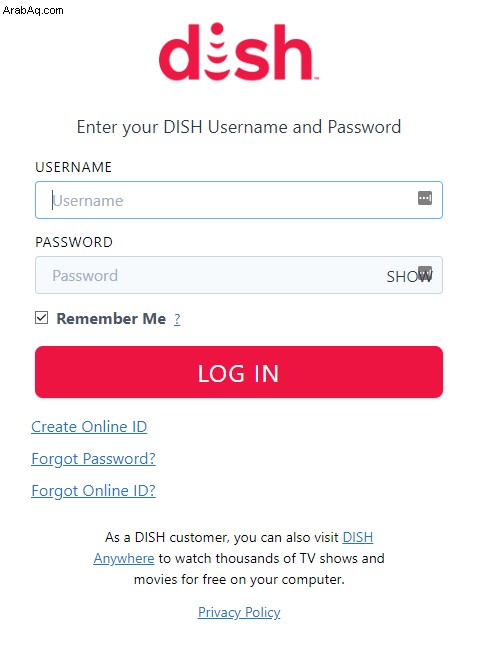Viewport: 481px width, 647px height.
Task: Focus the Password input field
Action: coord(239,275)
